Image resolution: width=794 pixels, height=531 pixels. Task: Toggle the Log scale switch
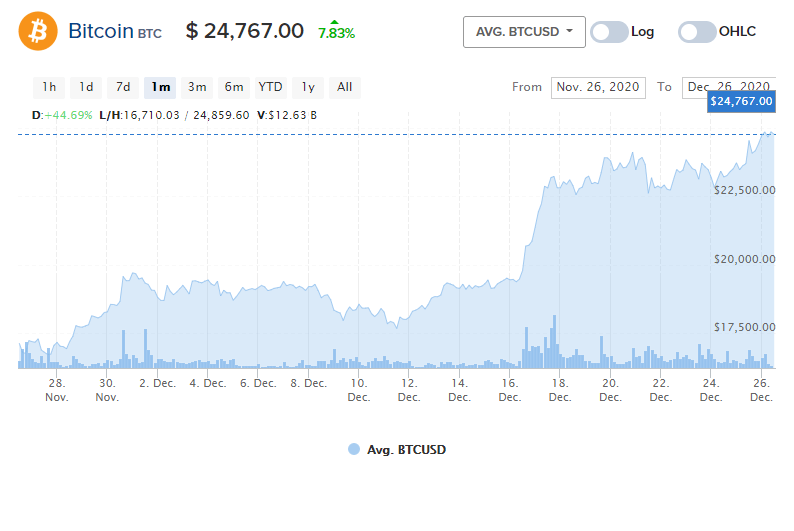coord(609,32)
